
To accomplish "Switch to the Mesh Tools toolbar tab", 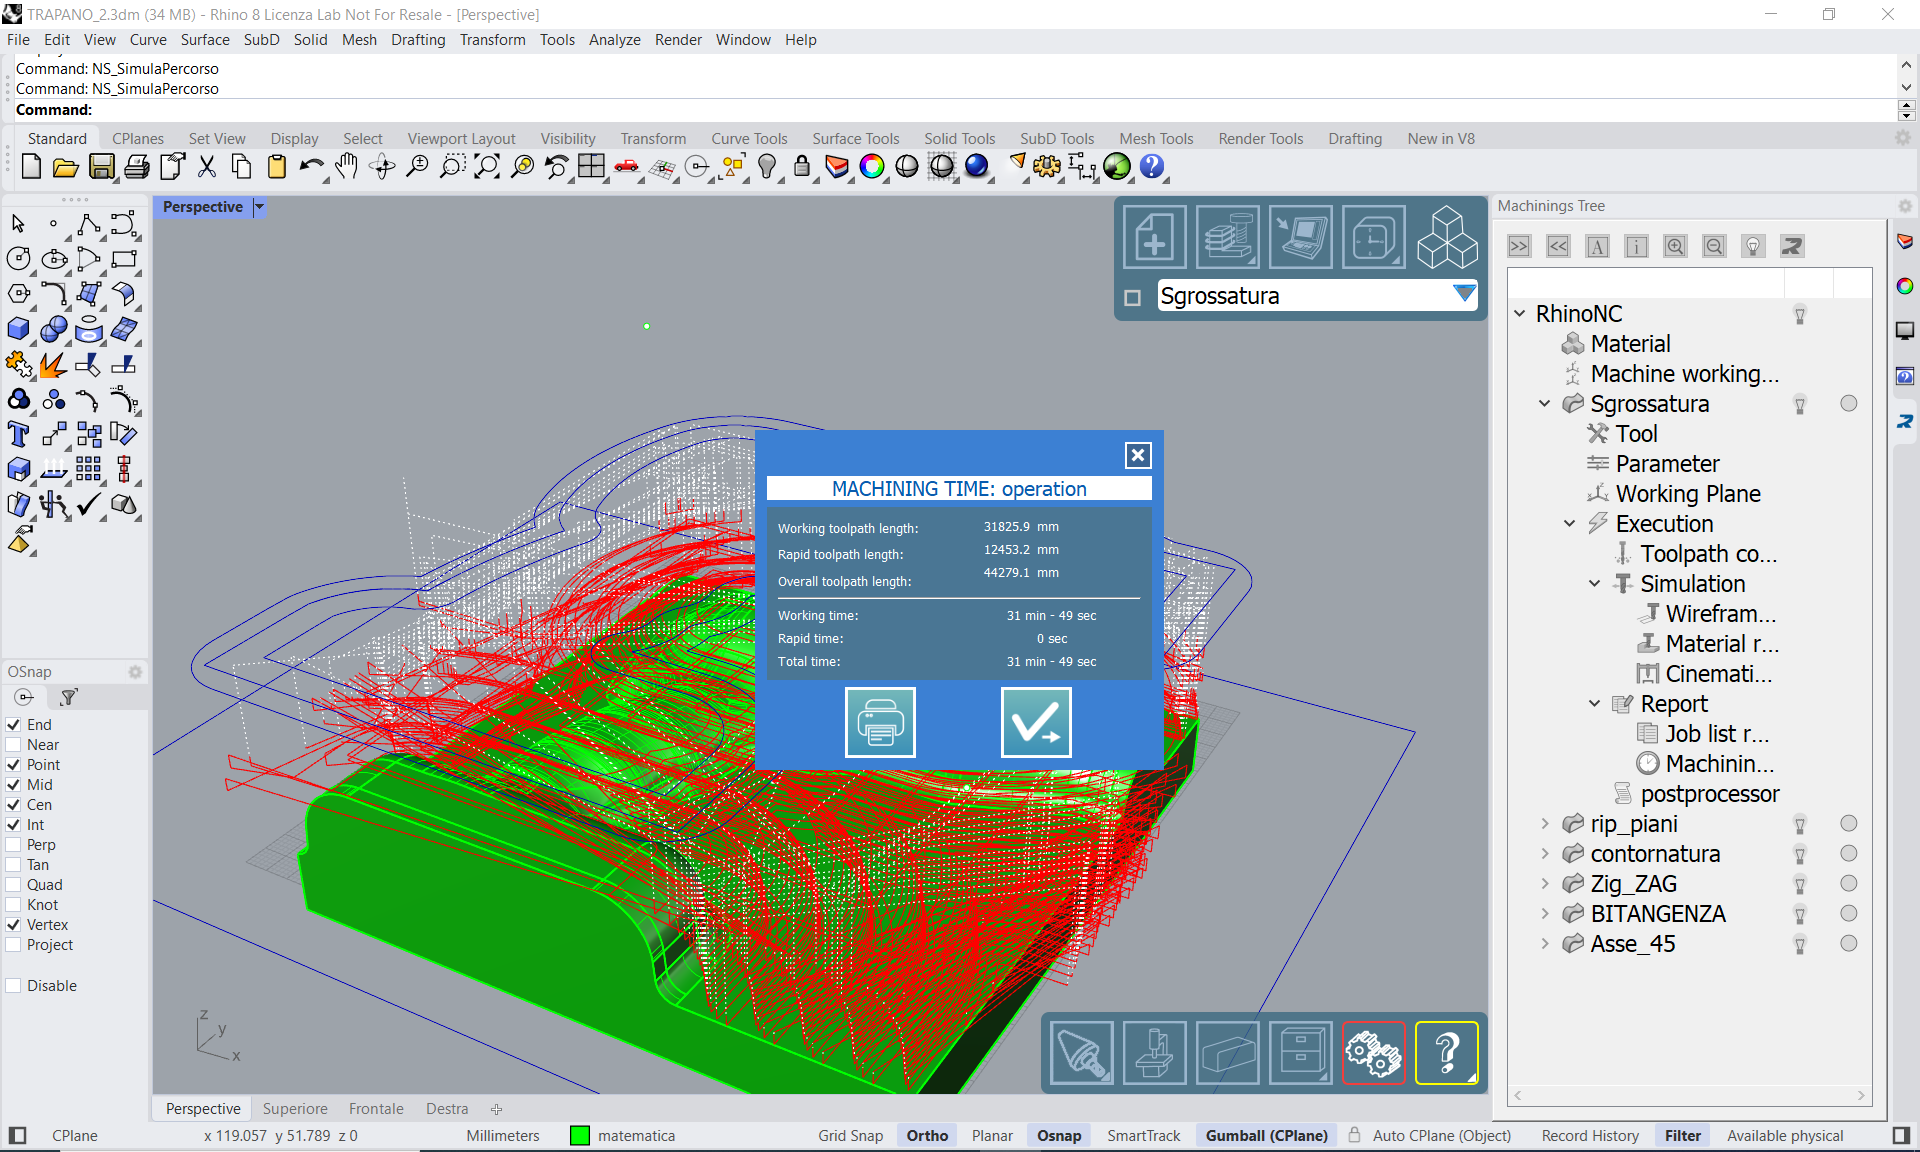I will pyautogui.click(x=1156, y=139).
